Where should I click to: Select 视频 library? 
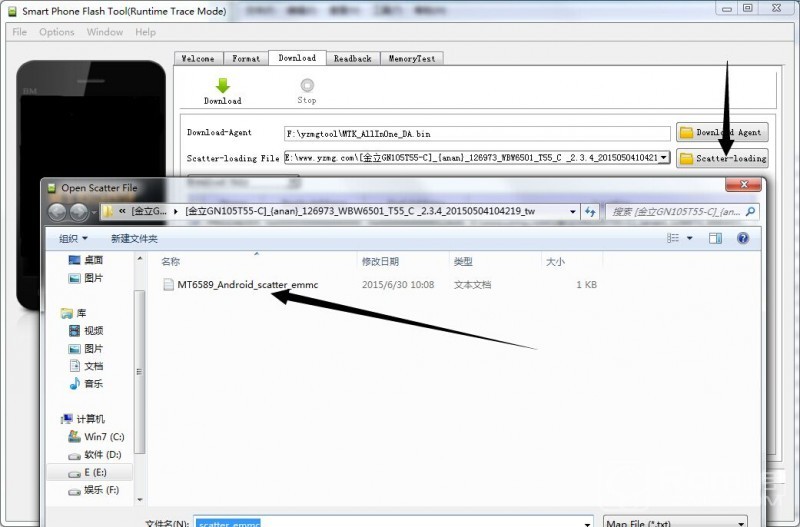86,331
